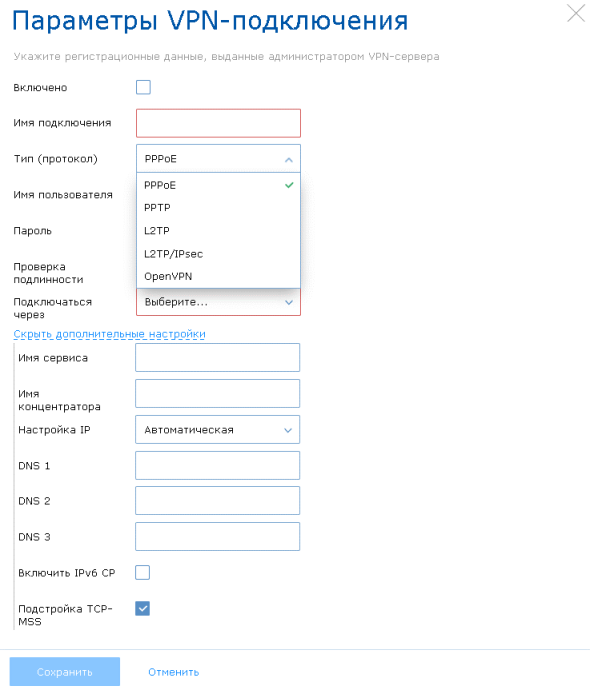
Task: Tick the 'Включить IPv6 CP' checkbox
Action: pos(143,573)
